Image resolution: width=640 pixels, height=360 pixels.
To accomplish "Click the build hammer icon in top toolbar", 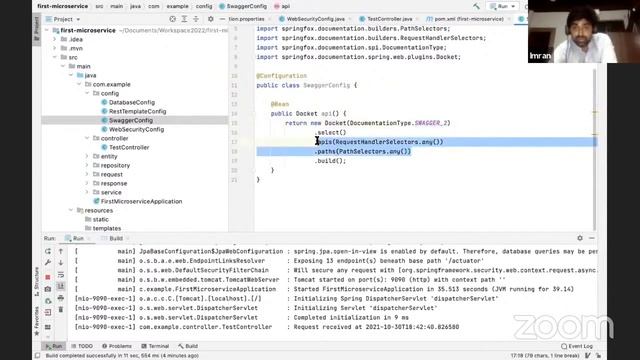I will 476,6.
